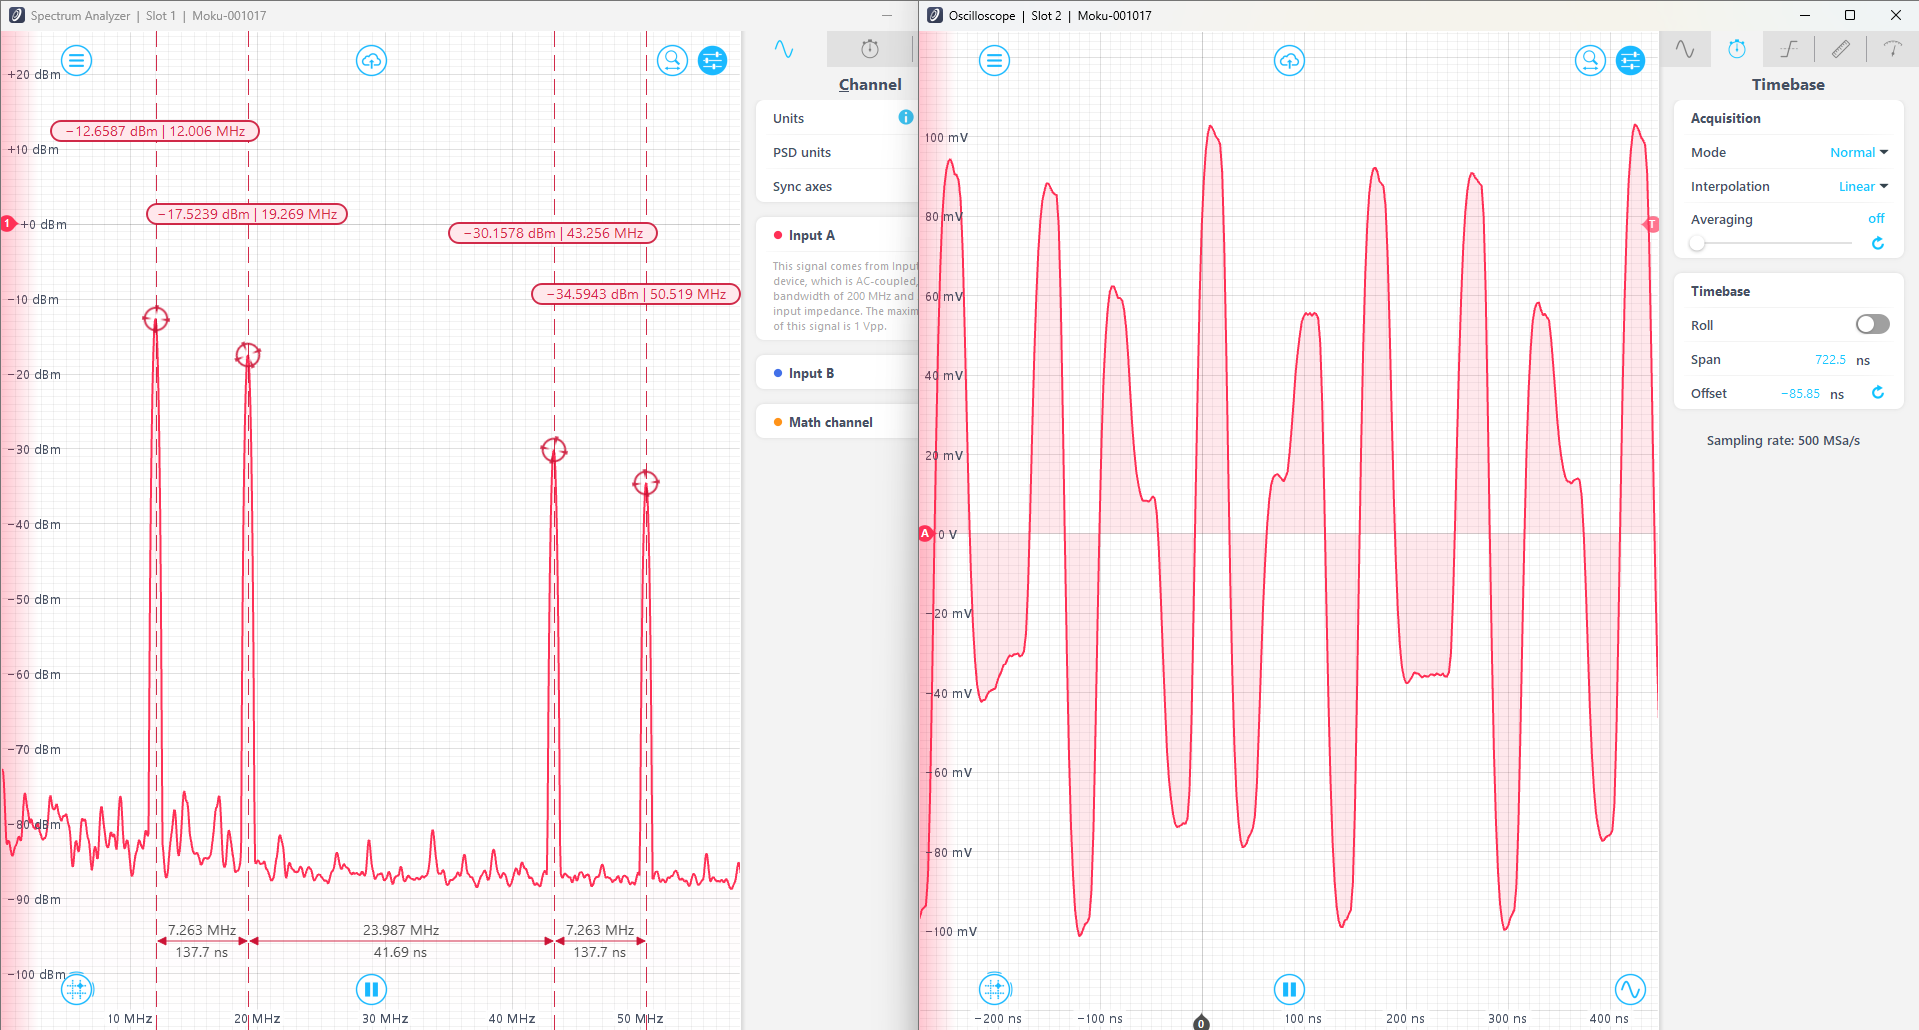The image size is (1919, 1030).
Task: Click the Span value field showing 722.5 ns
Action: tap(1829, 359)
